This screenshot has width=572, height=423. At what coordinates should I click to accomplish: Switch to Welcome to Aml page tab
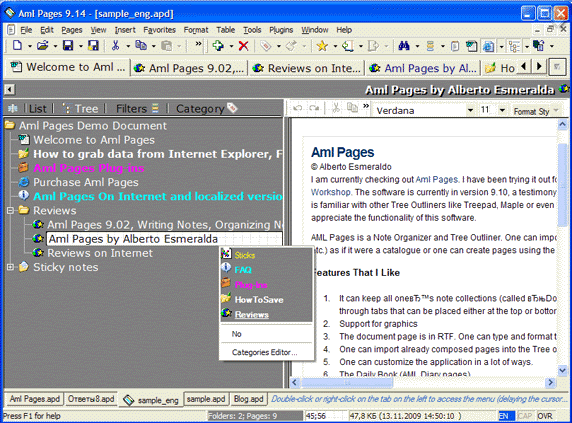click(67, 67)
